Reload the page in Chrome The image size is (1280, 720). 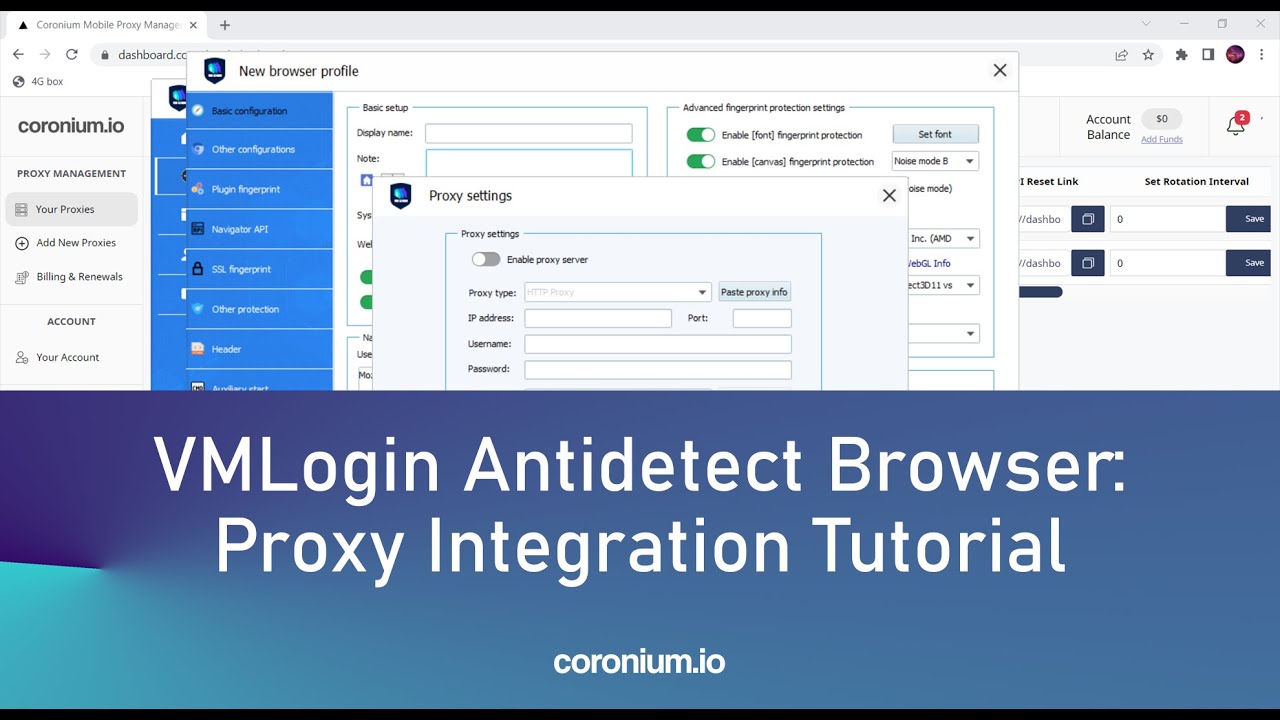coord(71,55)
